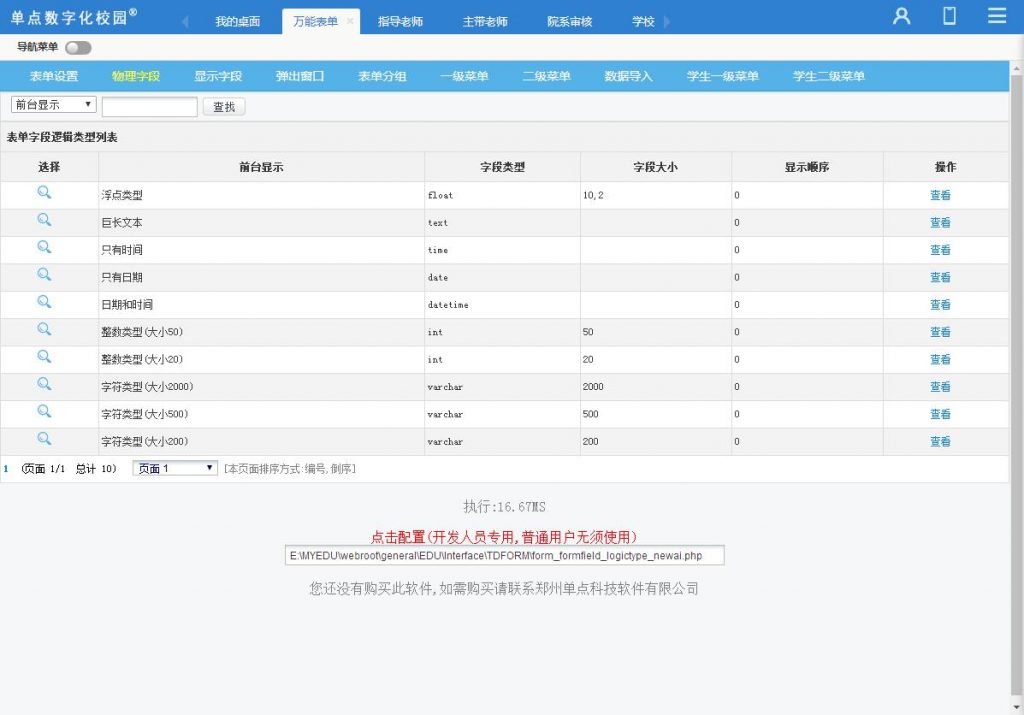
Task: Open the 页面 1 page selector dropdown
Action: (175, 468)
